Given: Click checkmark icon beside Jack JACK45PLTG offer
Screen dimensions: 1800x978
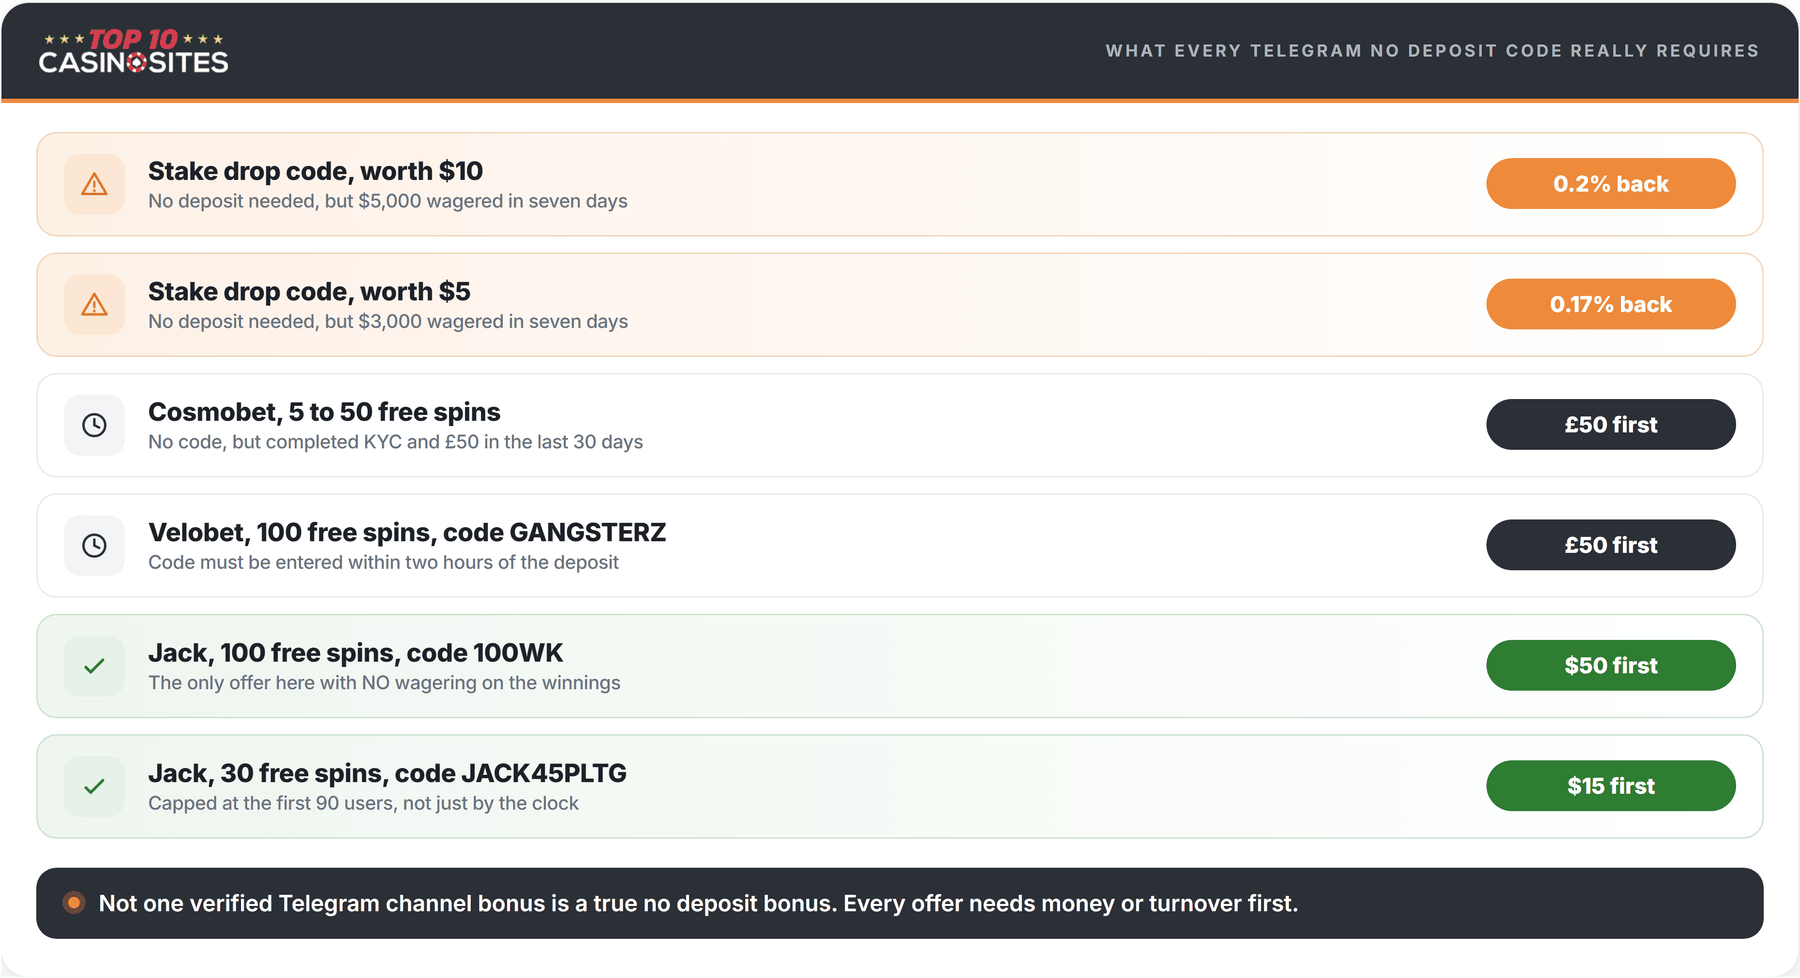Looking at the screenshot, I should tap(94, 786).
